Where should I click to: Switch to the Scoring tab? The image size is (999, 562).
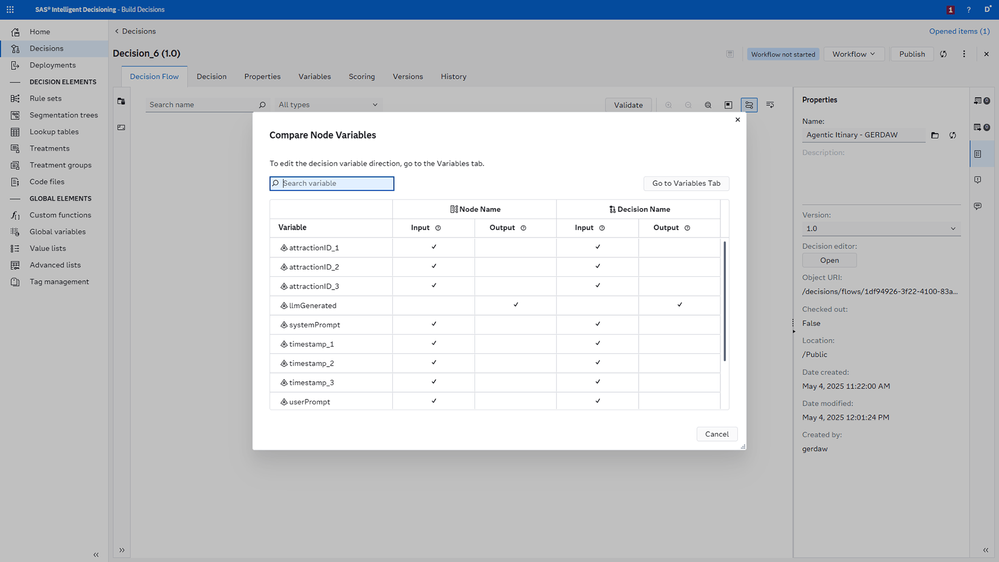tap(361, 76)
